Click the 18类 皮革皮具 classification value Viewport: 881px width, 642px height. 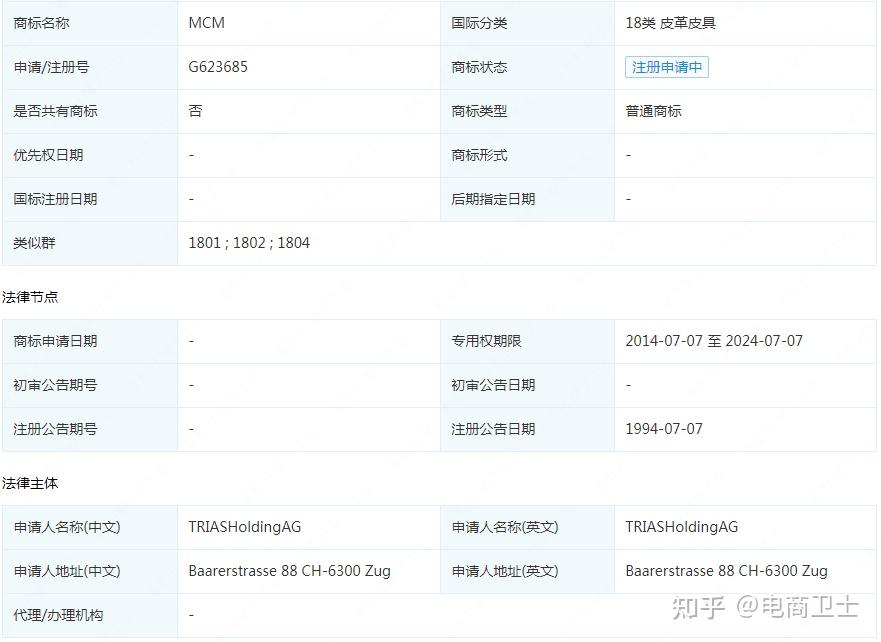pos(670,23)
